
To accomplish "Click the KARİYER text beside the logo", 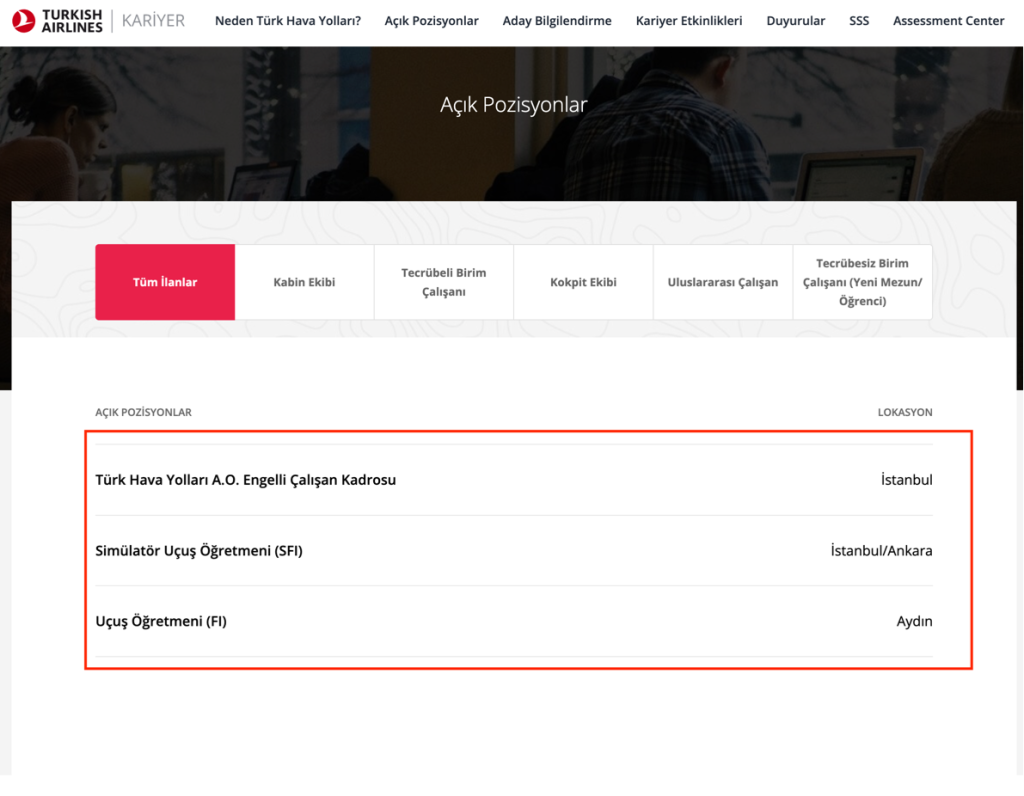I will [x=153, y=20].
